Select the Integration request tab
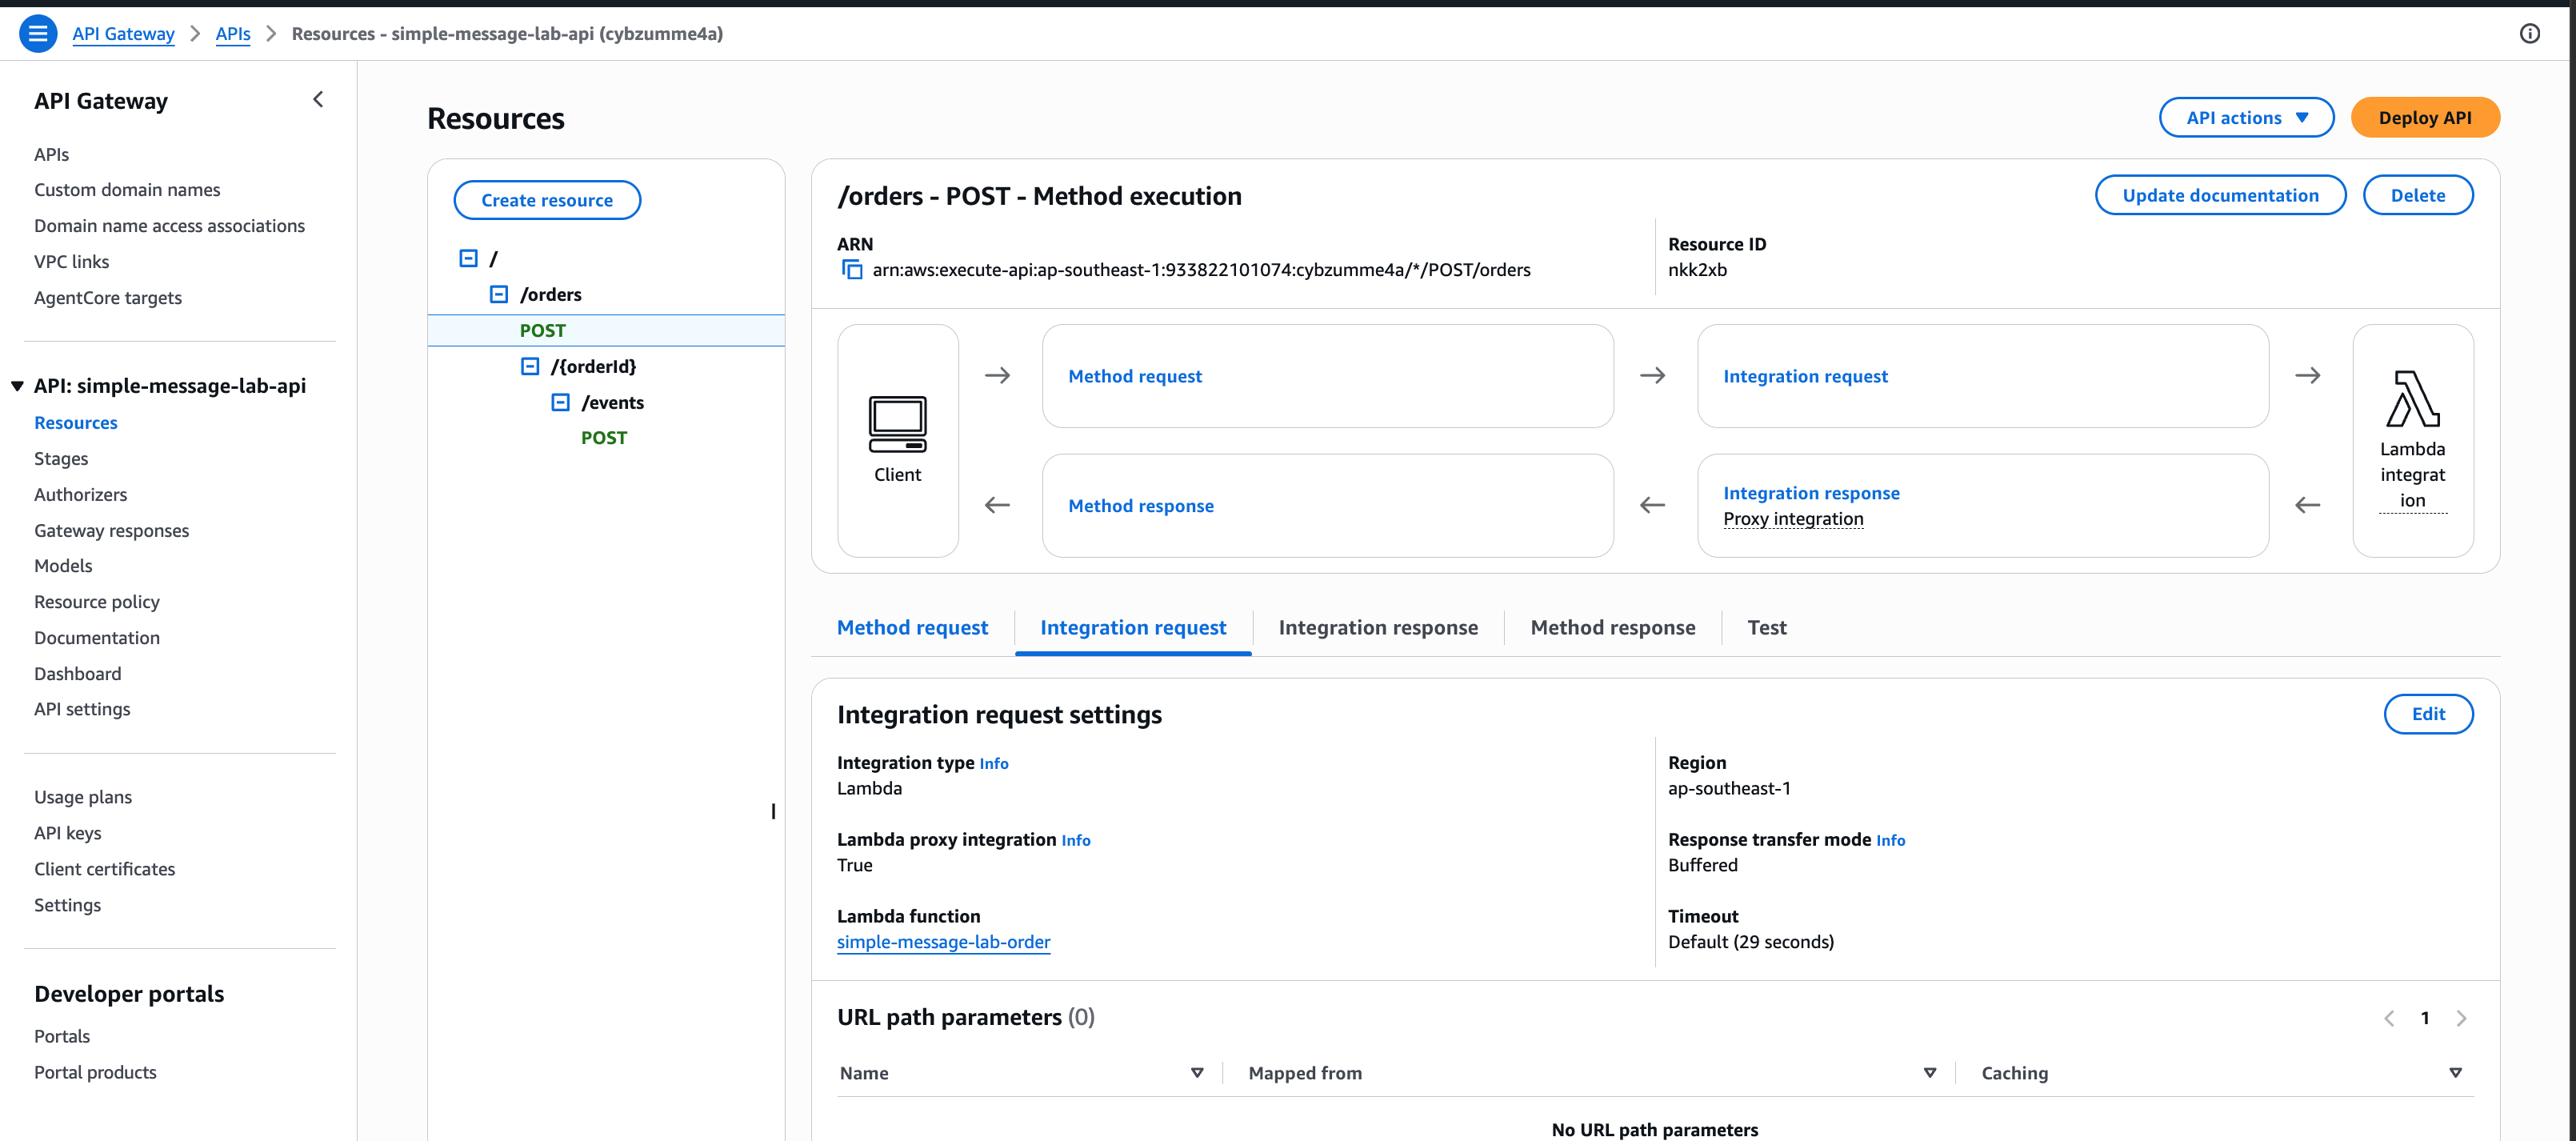Viewport: 2576px width, 1141px height. [x=1132, y=627]
